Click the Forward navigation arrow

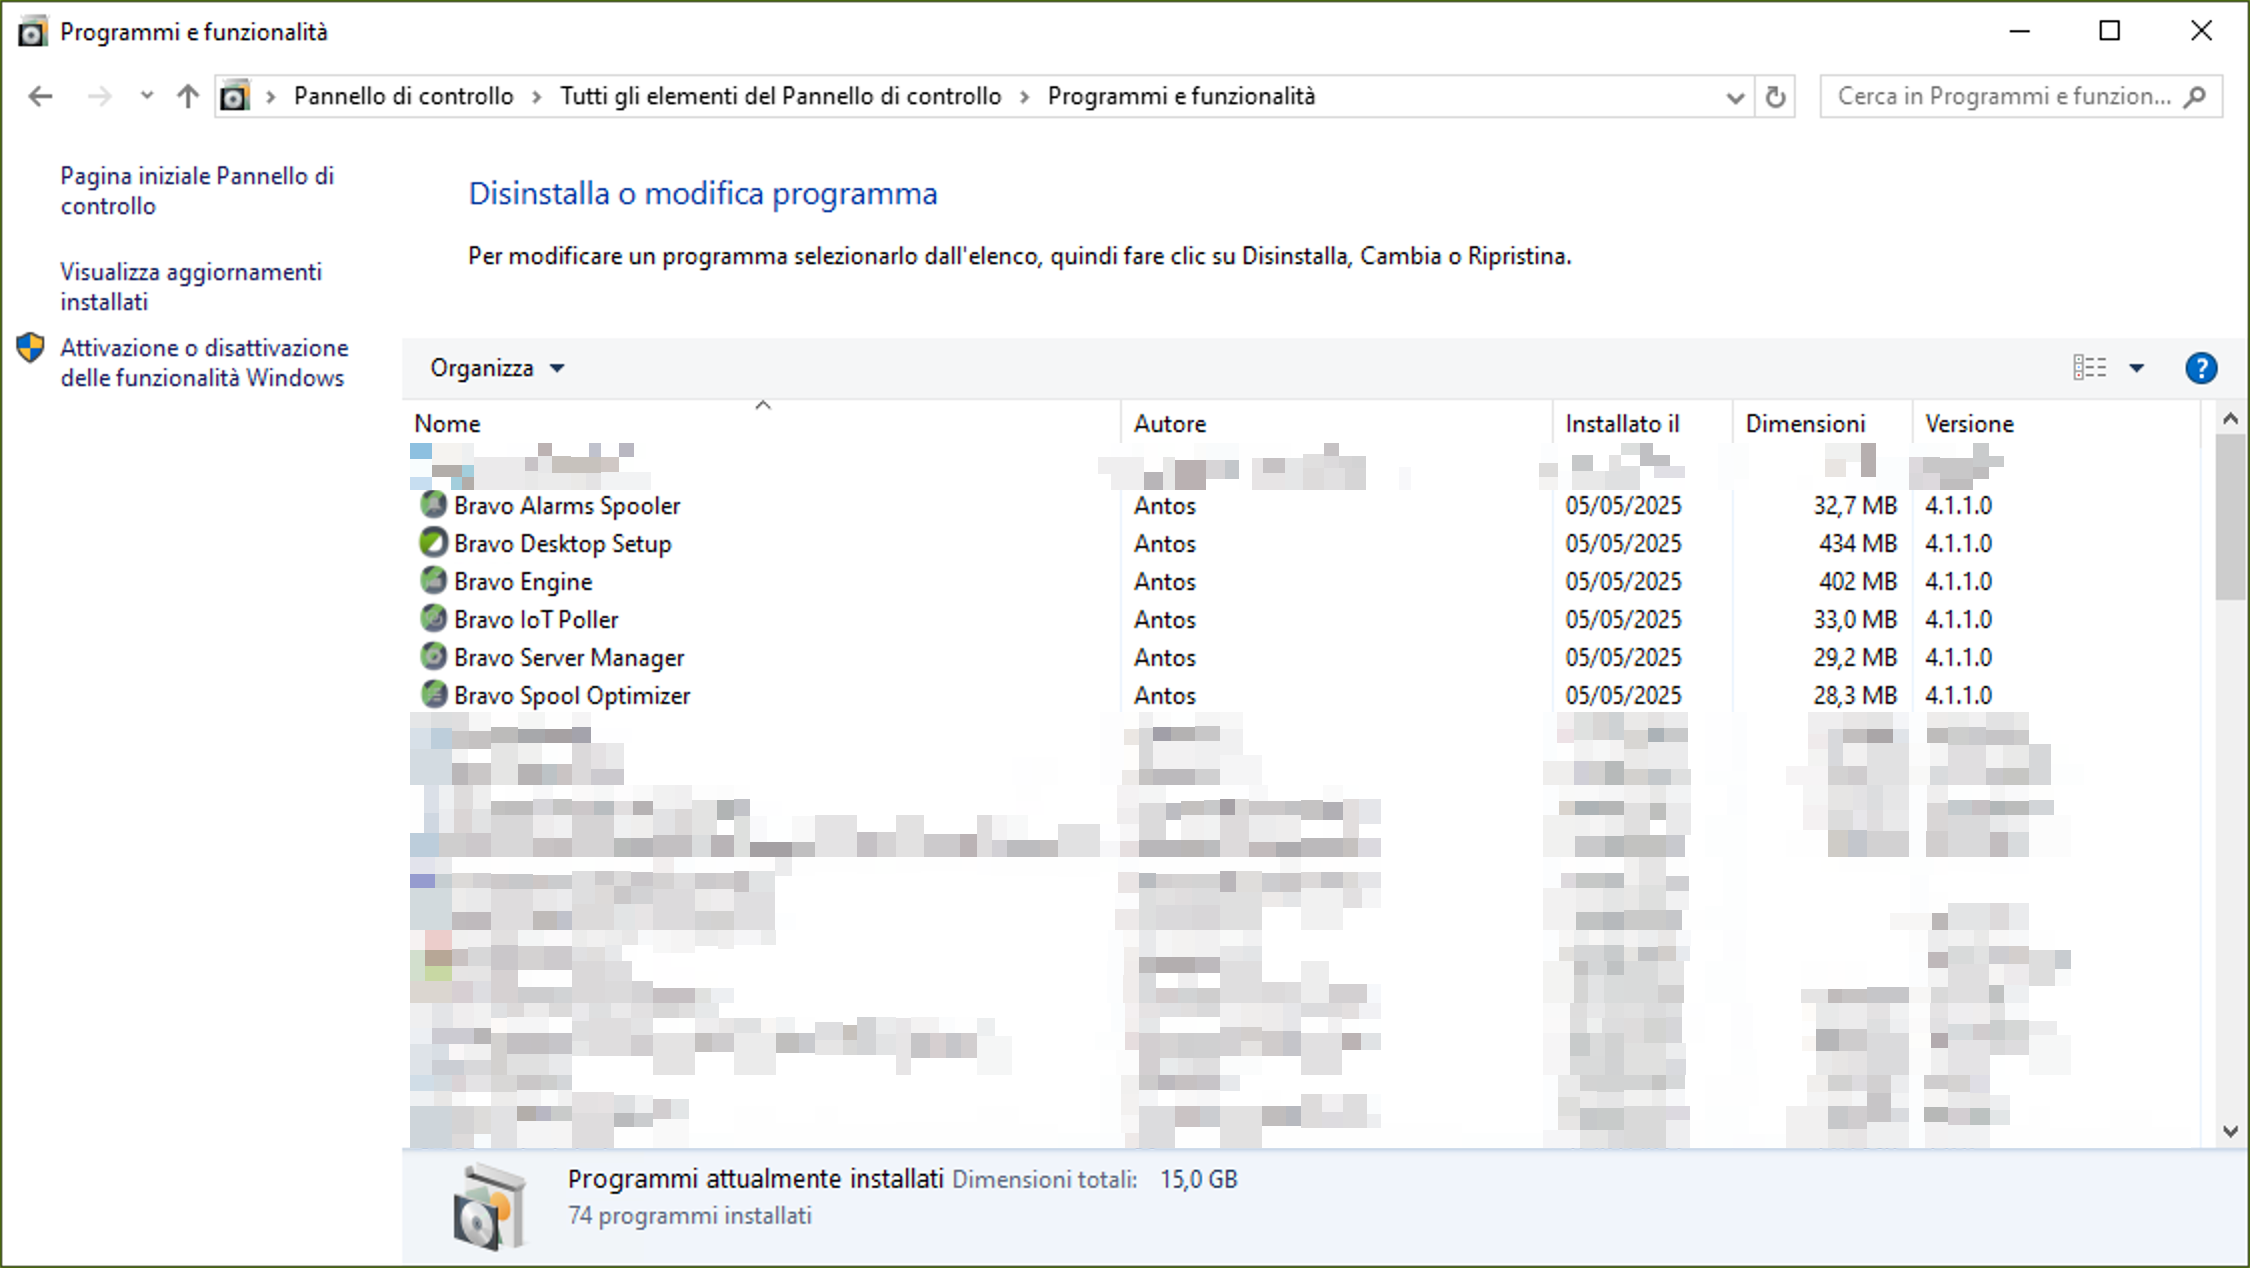point(99,96)
